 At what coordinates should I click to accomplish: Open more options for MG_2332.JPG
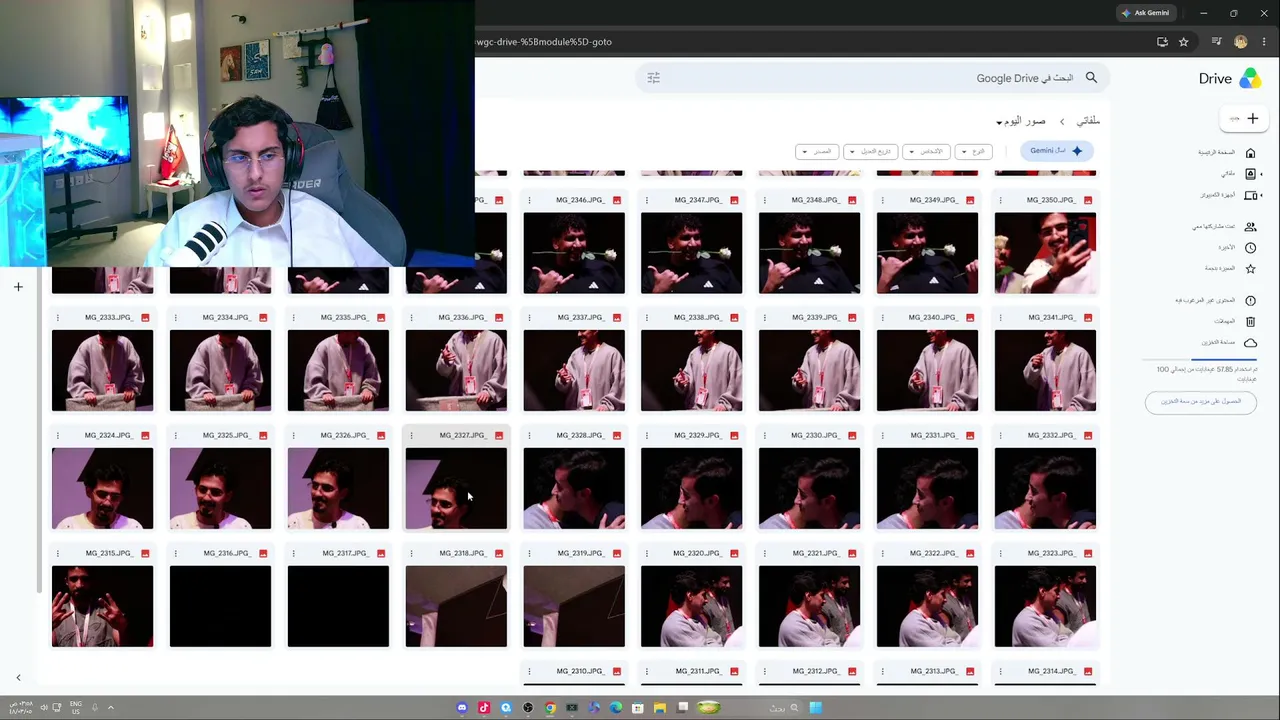1001,436
